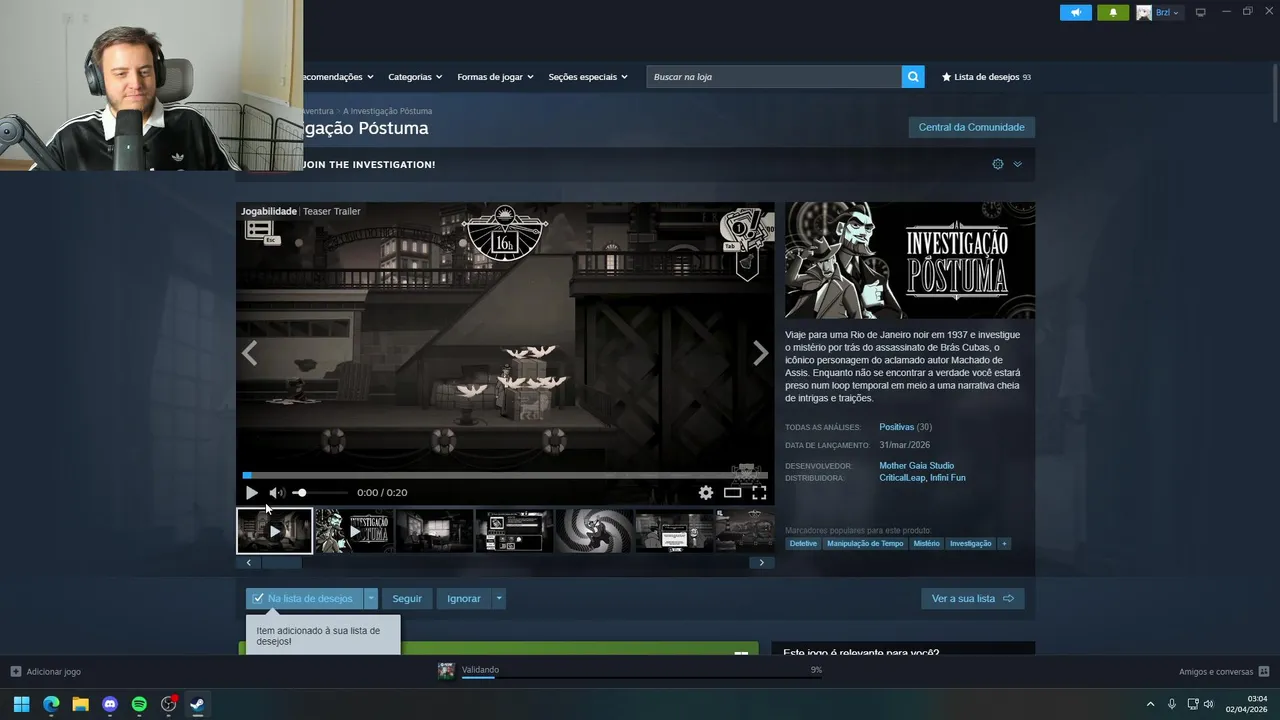Viewport: 1280px width, 720px height.
Task: Click the Seguir button
Action: (x=407, y=598)
